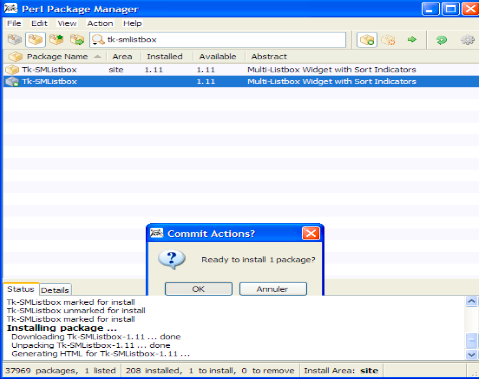The height and width of the screenshot is (379, 479).
Task: Click 'Tk-SMListbox unmarked for install' line
Action: (76, 311)
